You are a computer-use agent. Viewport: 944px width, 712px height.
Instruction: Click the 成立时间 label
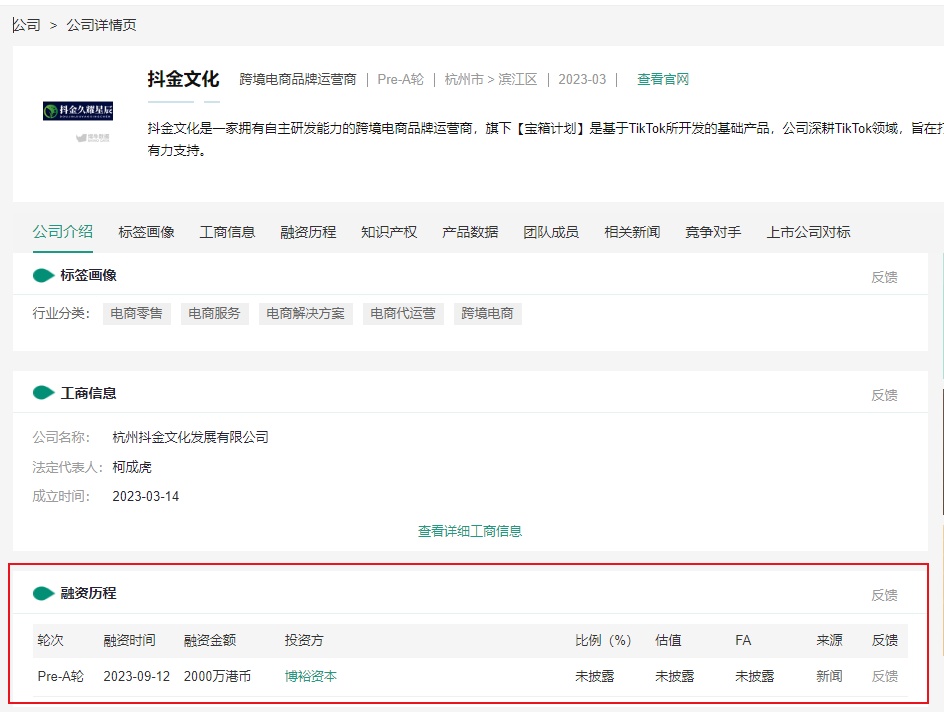(61, 497)
